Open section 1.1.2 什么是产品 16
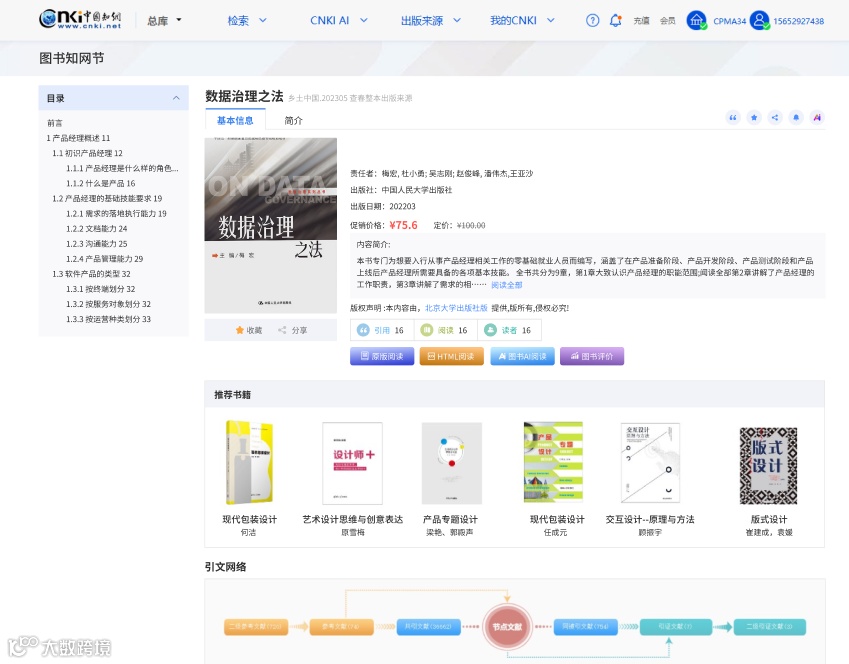This screenshot has width=849, height=664. [101, 183]
